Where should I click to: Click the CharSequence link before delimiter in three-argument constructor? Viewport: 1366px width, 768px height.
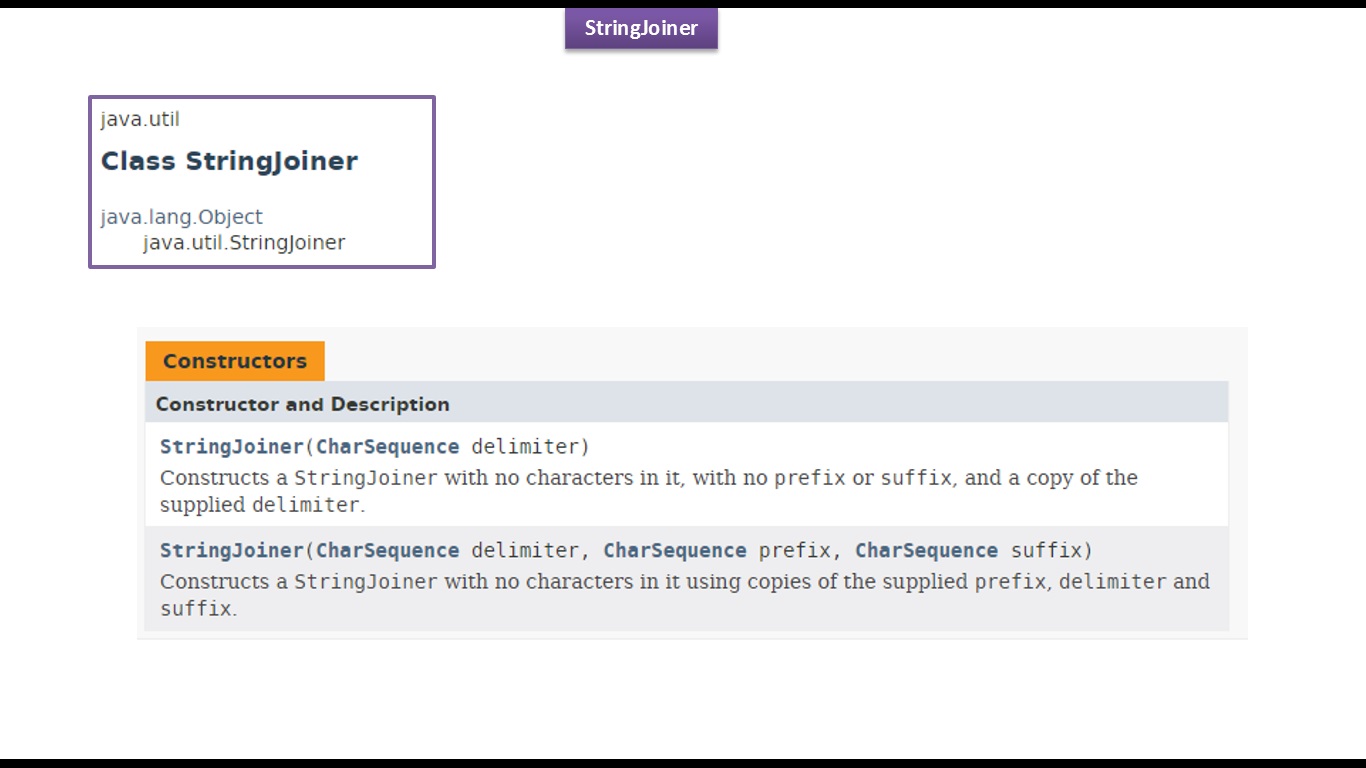tap(387, 550)
